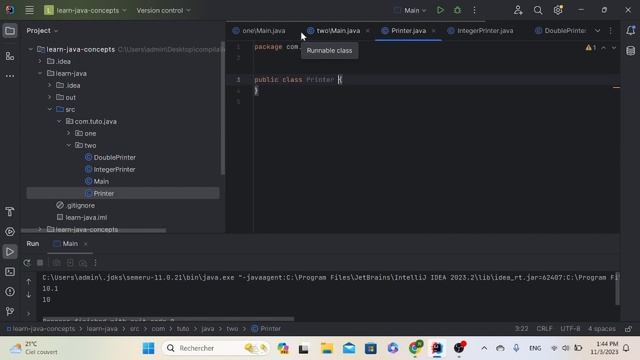Collapse the com.tuto.java package
Image resolution: width=640 pixels, height=360 pixels.
(59, 122)
